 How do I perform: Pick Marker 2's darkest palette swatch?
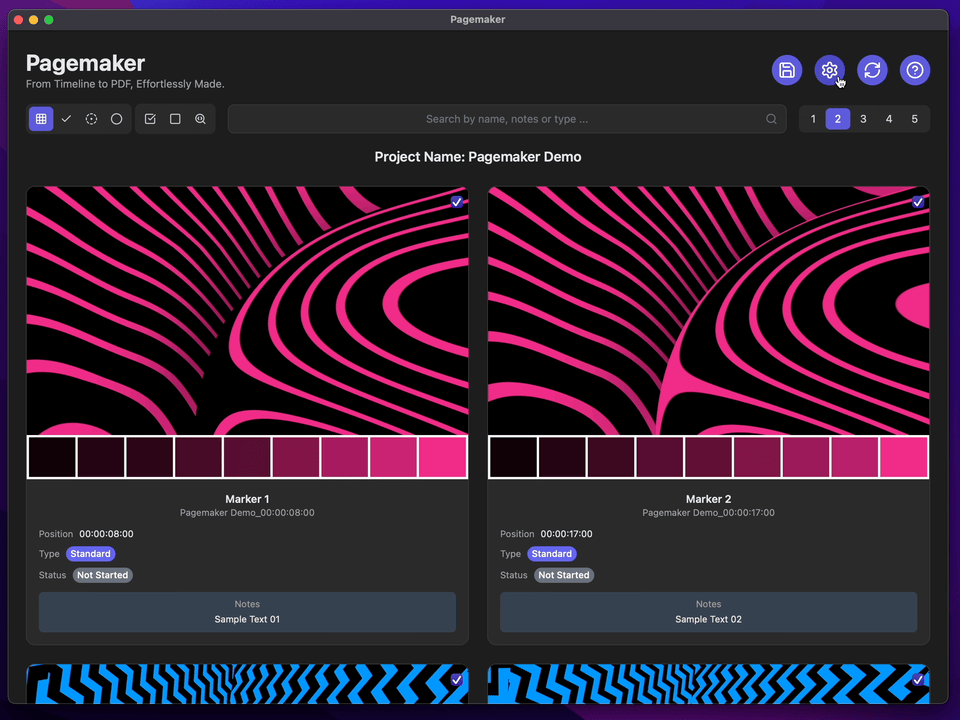point(513,457)
